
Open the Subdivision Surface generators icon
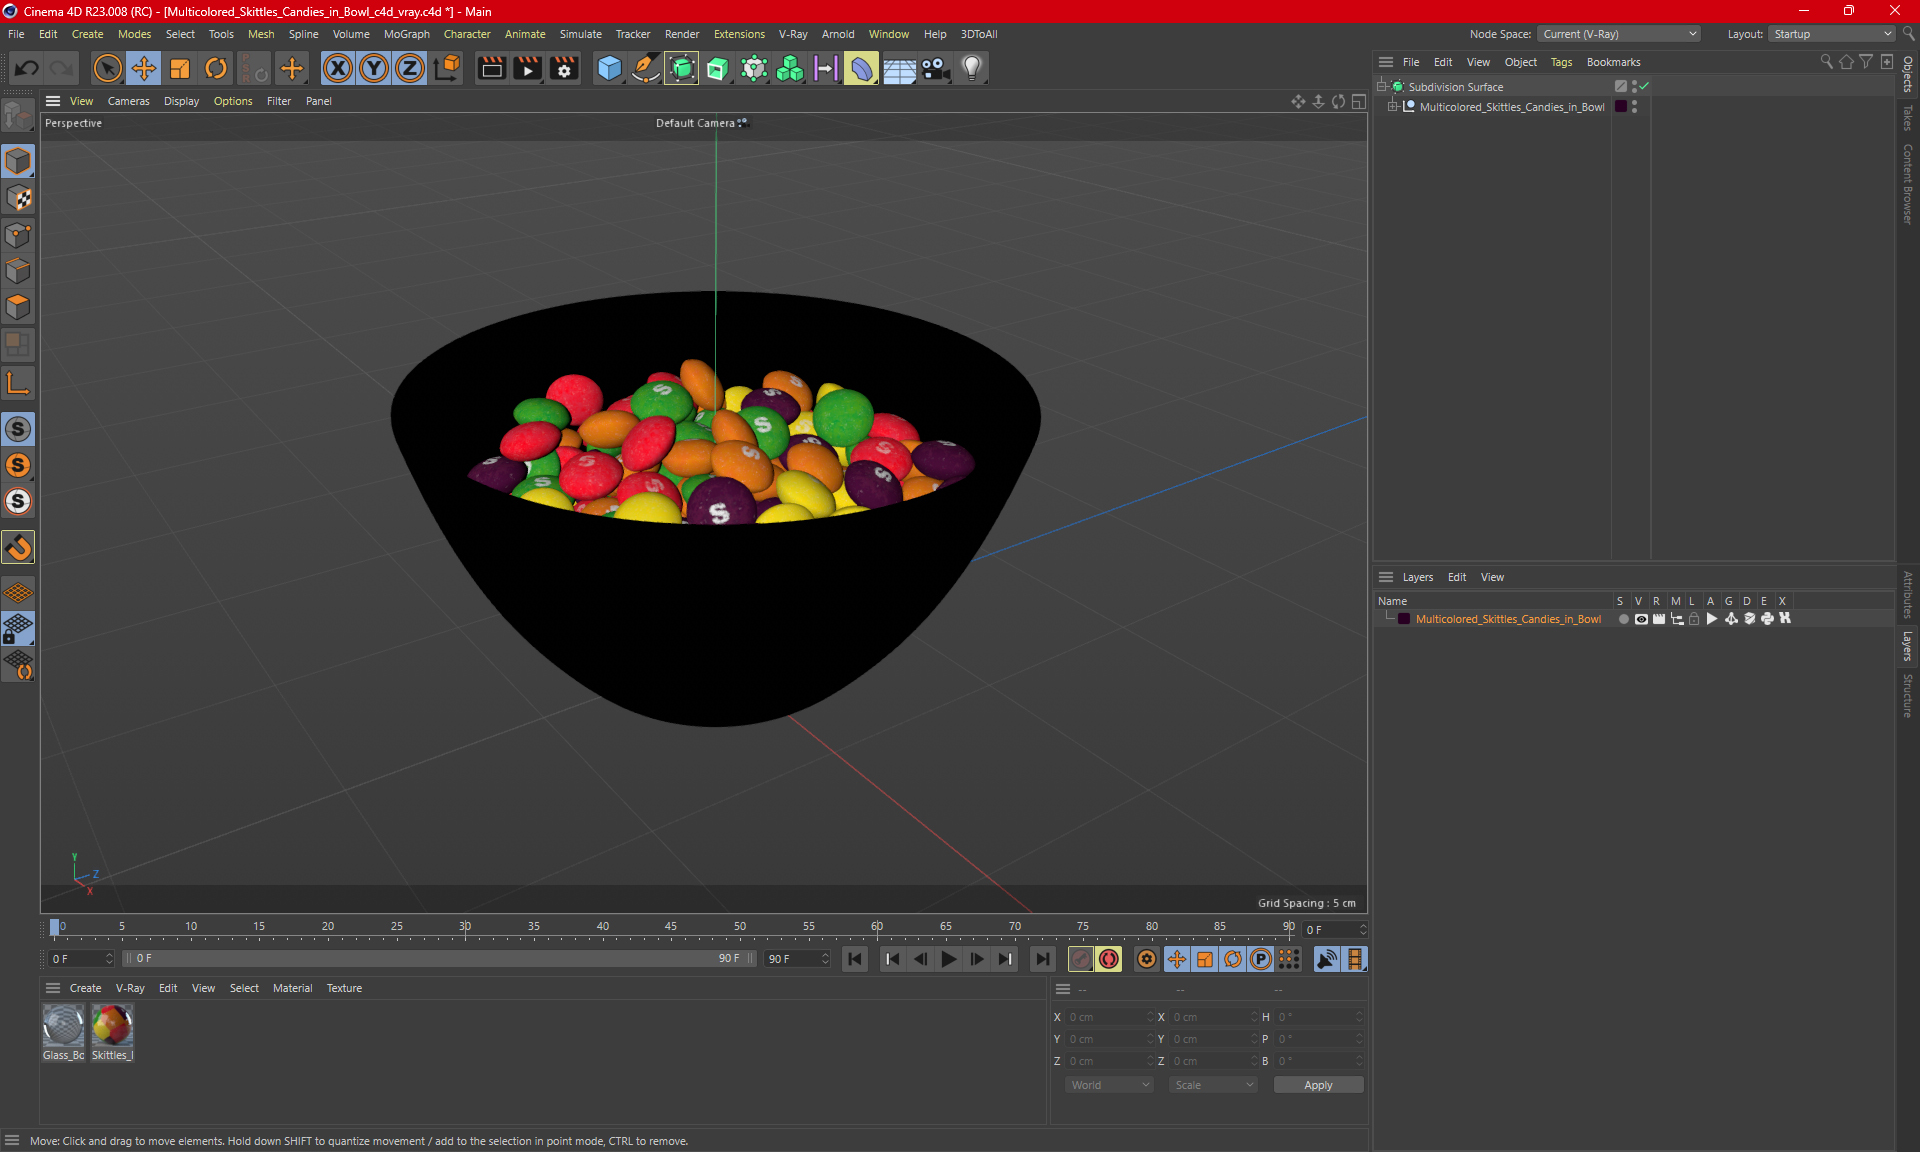pyautogui.click(x=682, y=68)
